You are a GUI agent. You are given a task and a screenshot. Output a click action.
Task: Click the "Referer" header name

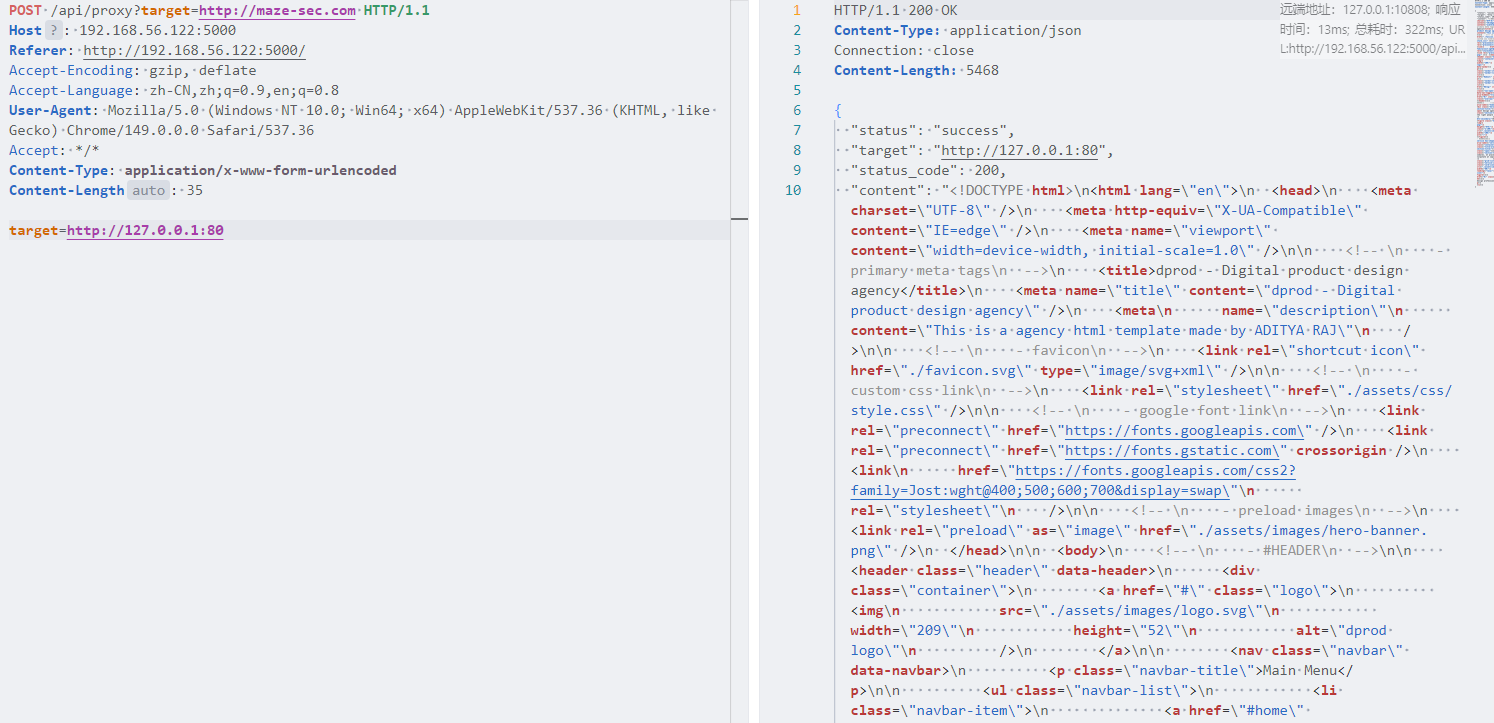tap(40, 50)
